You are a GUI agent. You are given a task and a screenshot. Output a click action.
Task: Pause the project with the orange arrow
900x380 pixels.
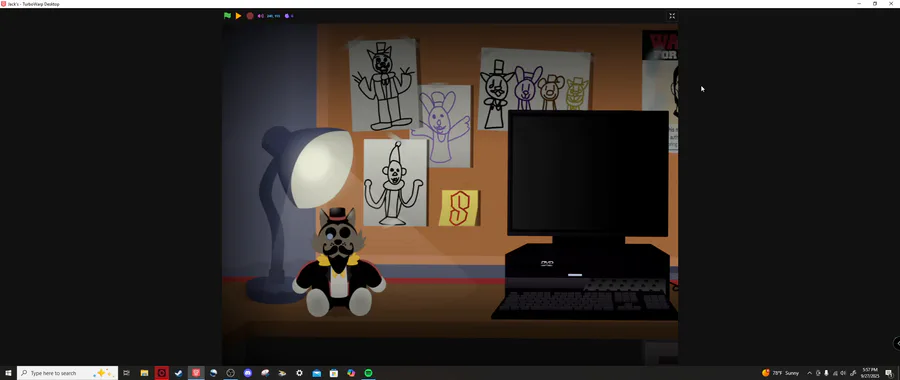238,15
